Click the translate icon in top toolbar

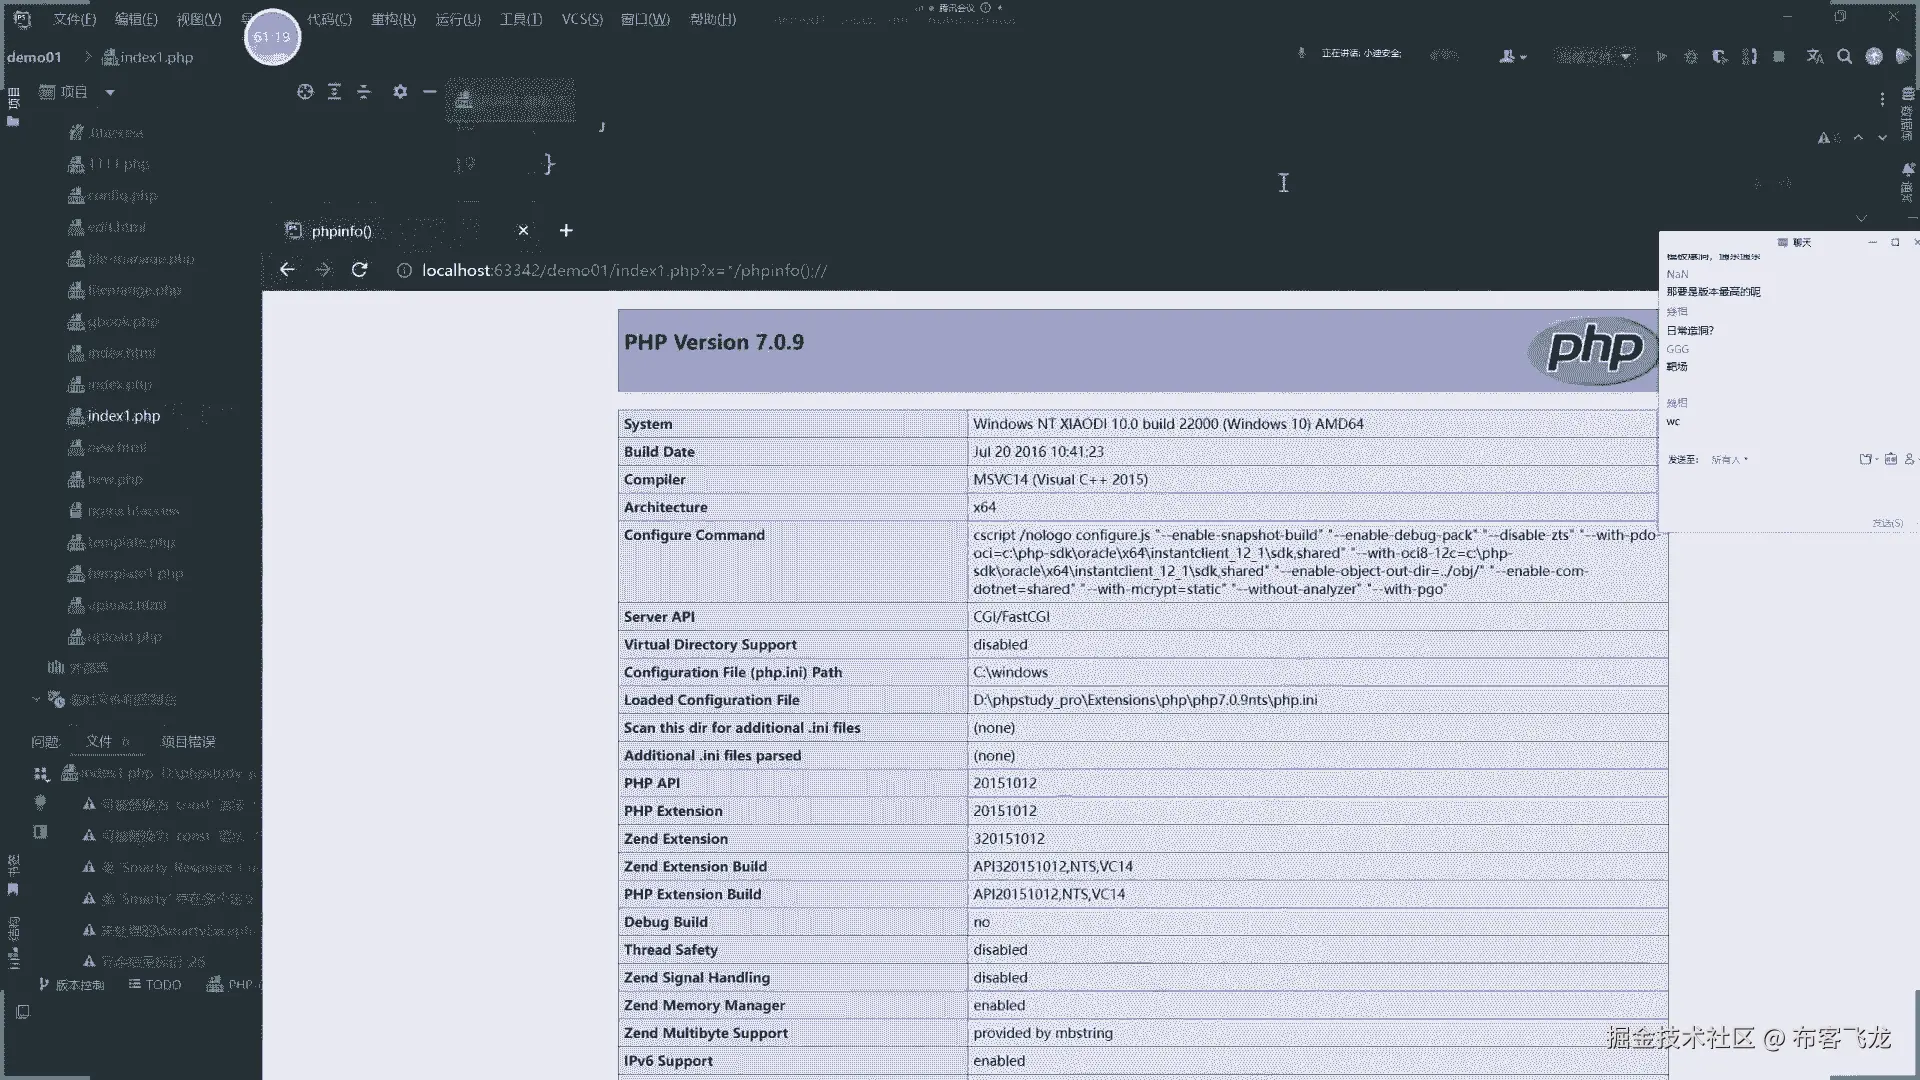(1815, 57)
